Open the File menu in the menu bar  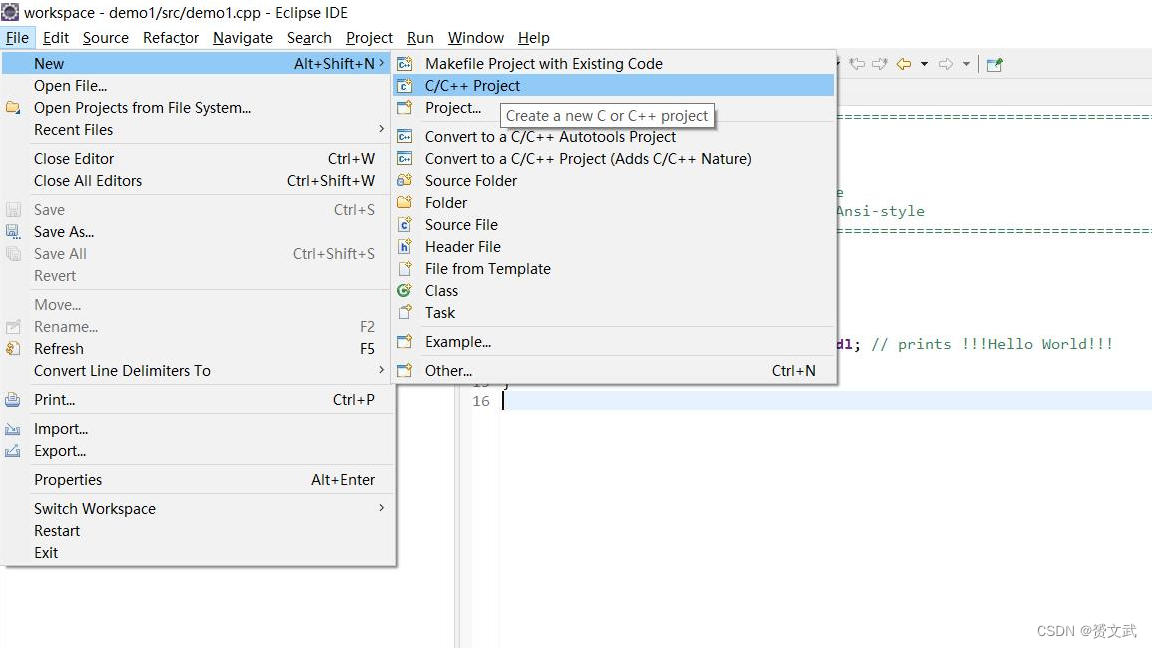[x=17, y=38]
